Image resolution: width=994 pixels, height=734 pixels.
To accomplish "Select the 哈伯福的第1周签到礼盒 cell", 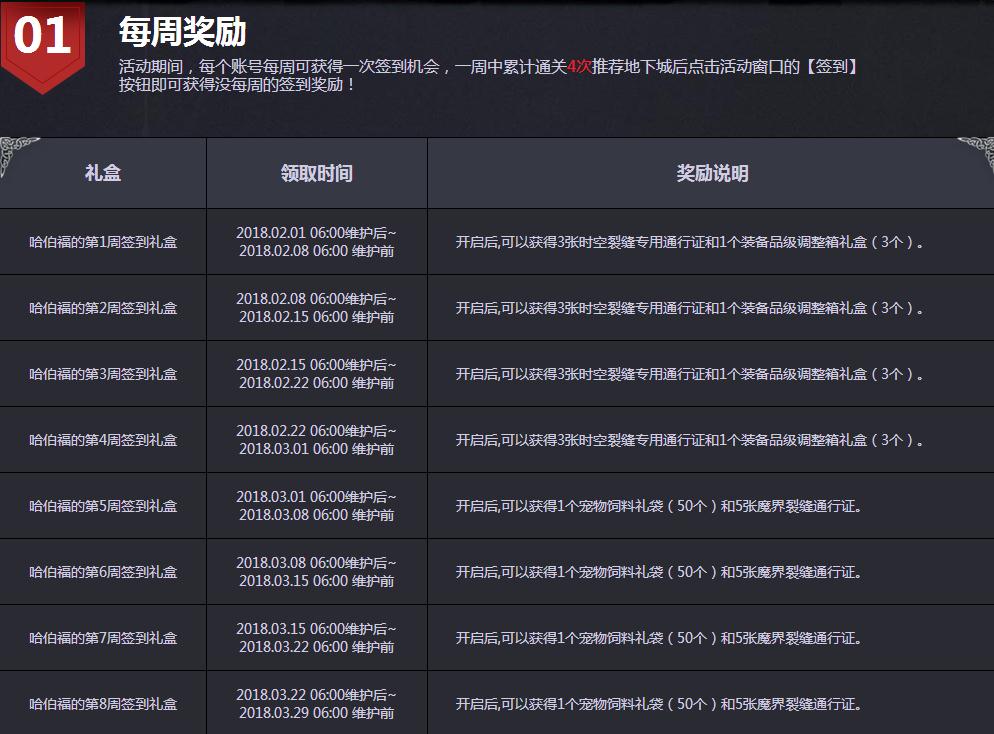I will [x=103, y=242].
